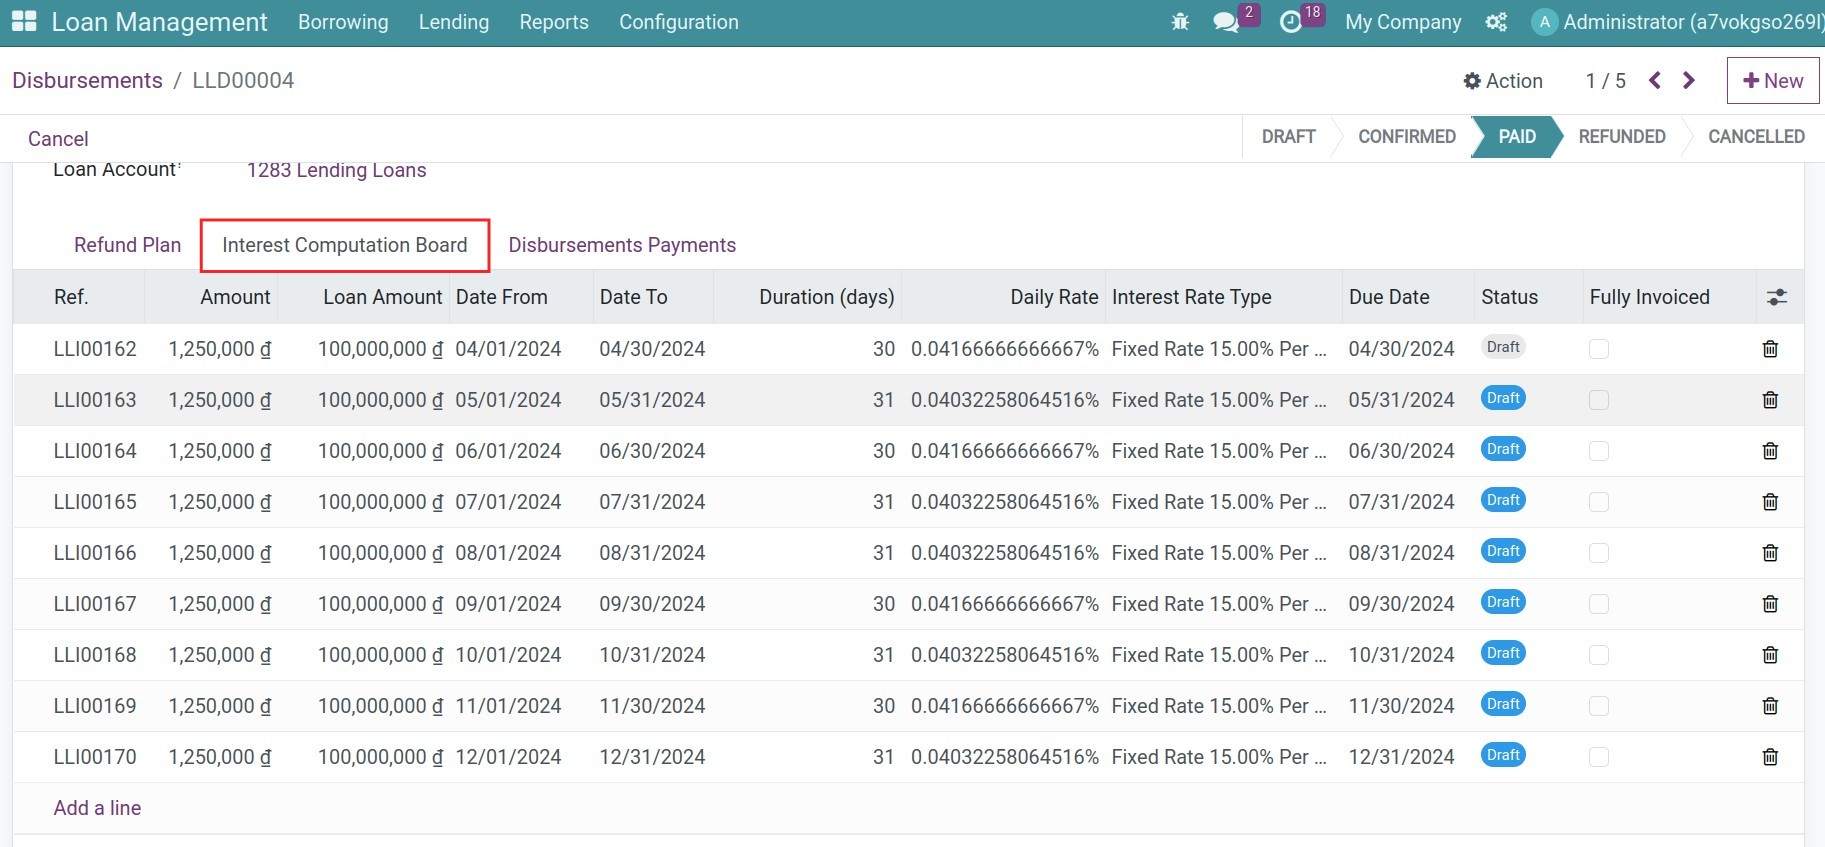This screenshot has height=847, width=1825.
Task: Select the REFUNDED status stage
Action: tap(1621, 137)
